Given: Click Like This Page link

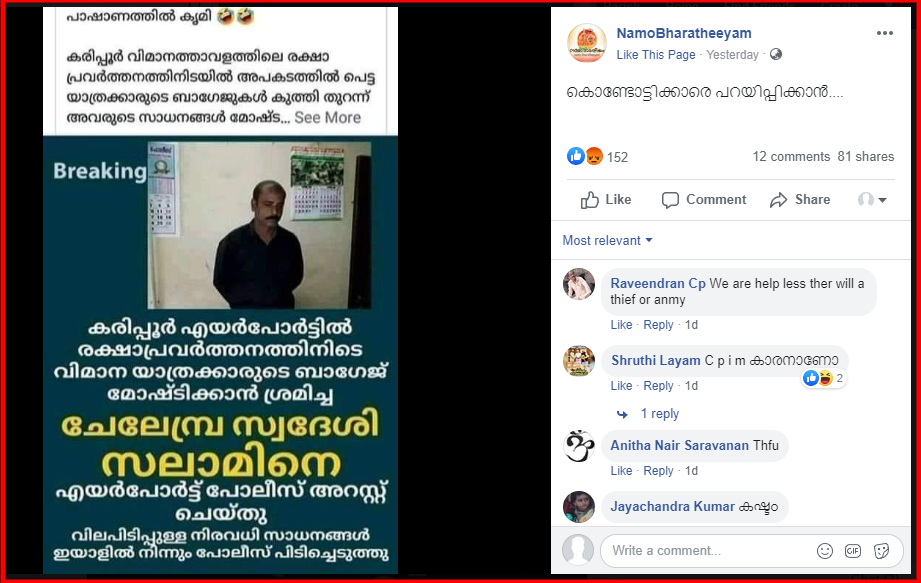Looking at the screenshot, I should (x=656, y=55).
